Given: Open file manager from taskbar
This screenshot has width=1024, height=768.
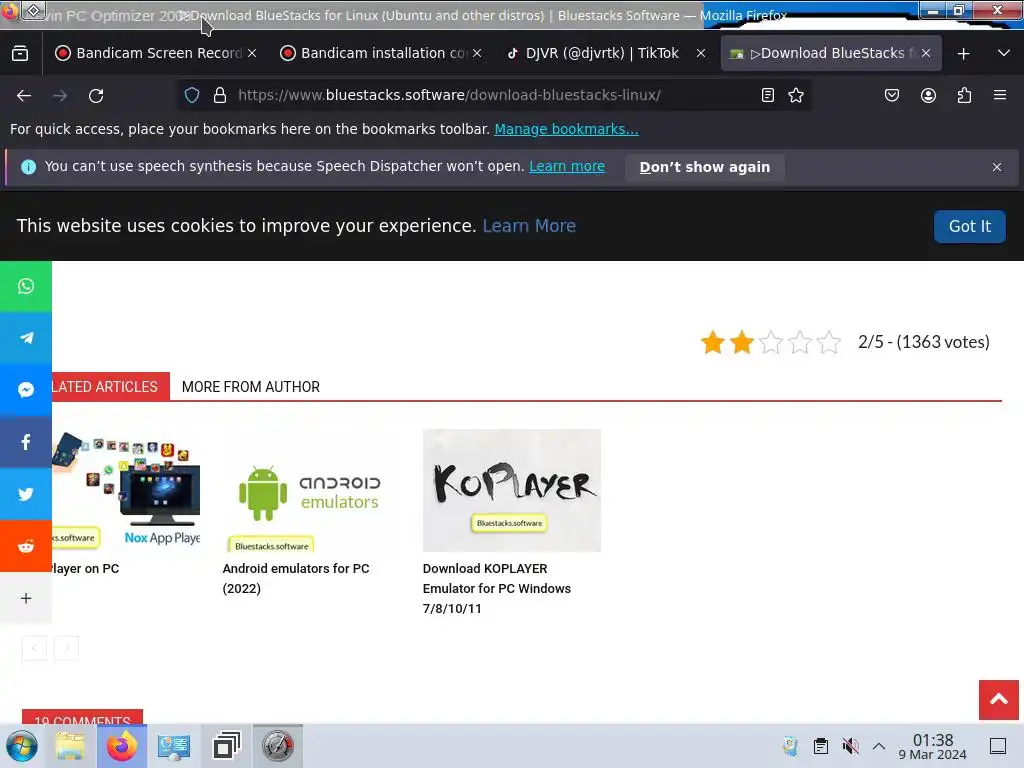Looking at the screenshot, I should point(70,746).
